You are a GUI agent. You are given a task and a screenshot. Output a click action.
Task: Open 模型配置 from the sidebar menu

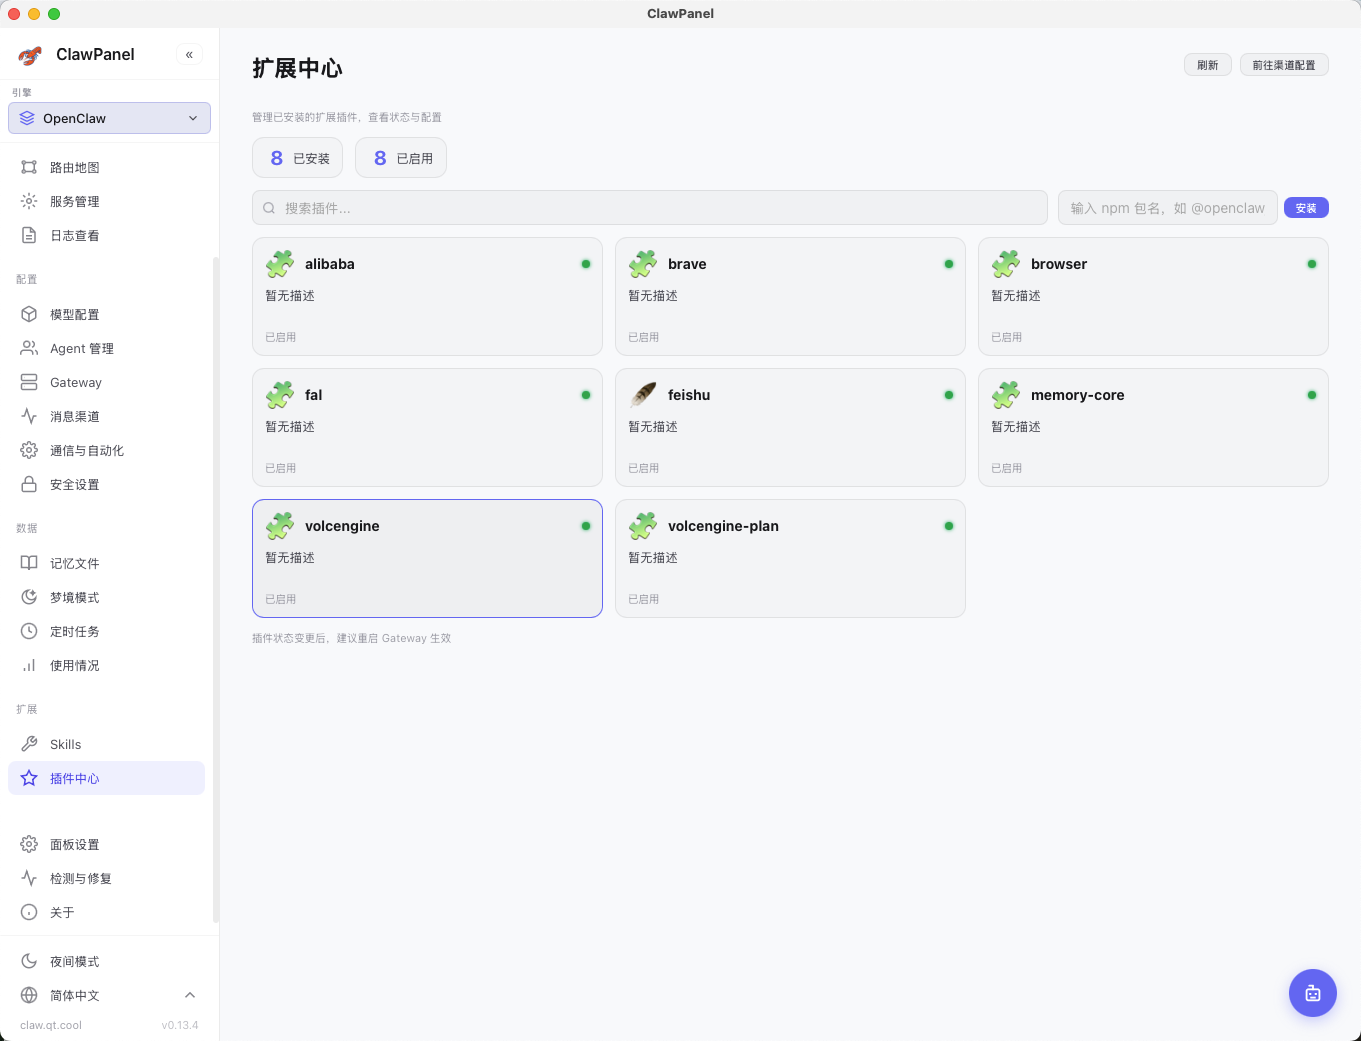click(74, 314)
